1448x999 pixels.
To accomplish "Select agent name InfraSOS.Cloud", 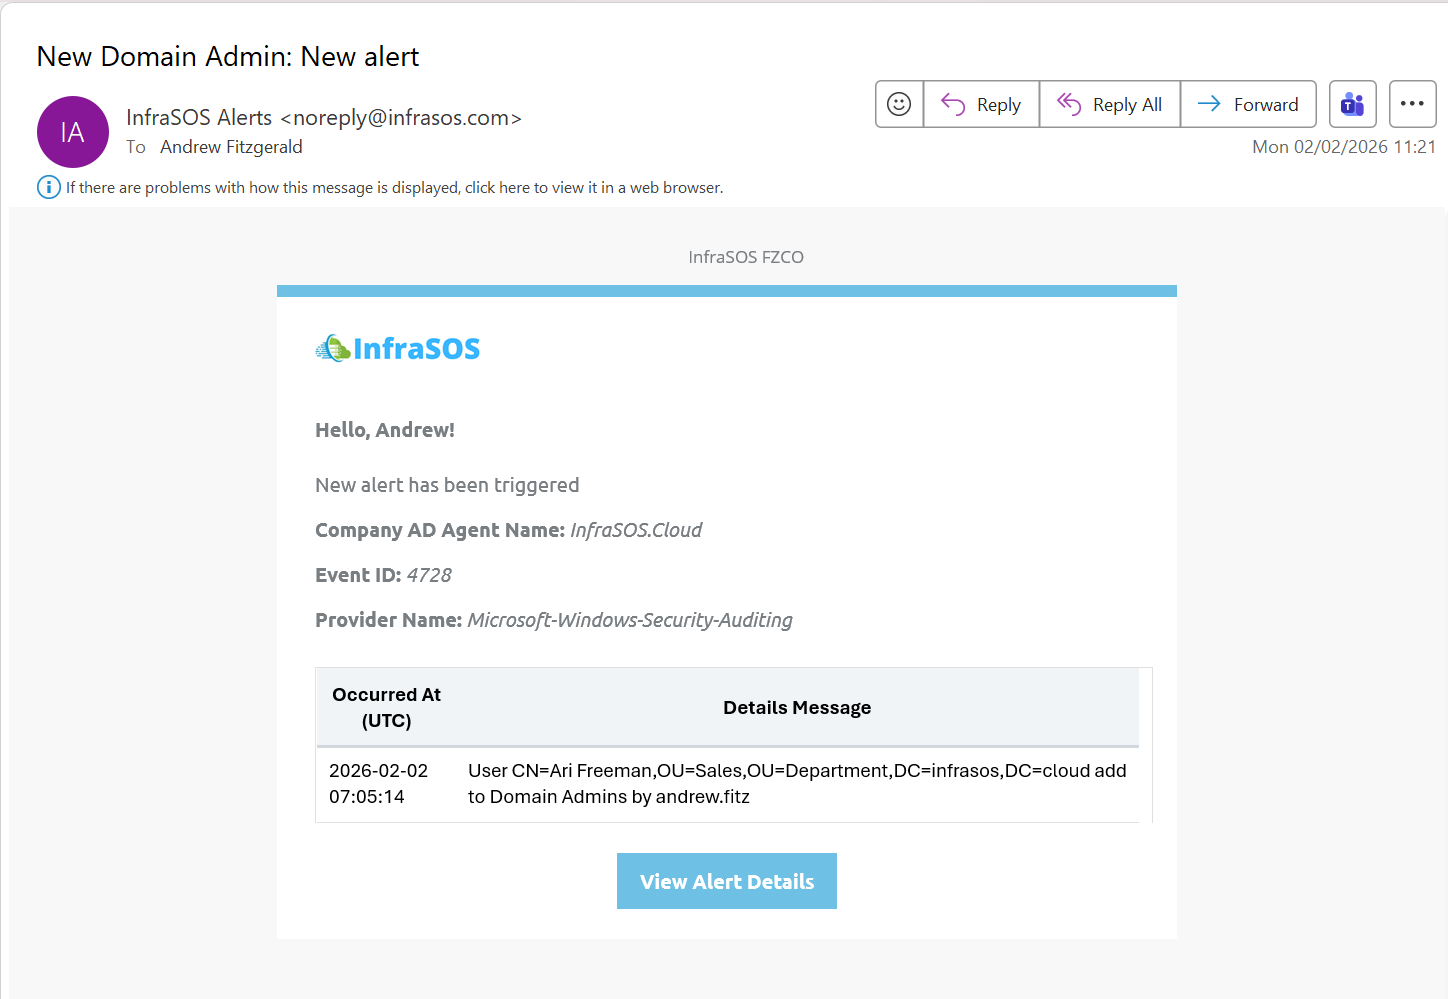I will click(x=636, y=530).
